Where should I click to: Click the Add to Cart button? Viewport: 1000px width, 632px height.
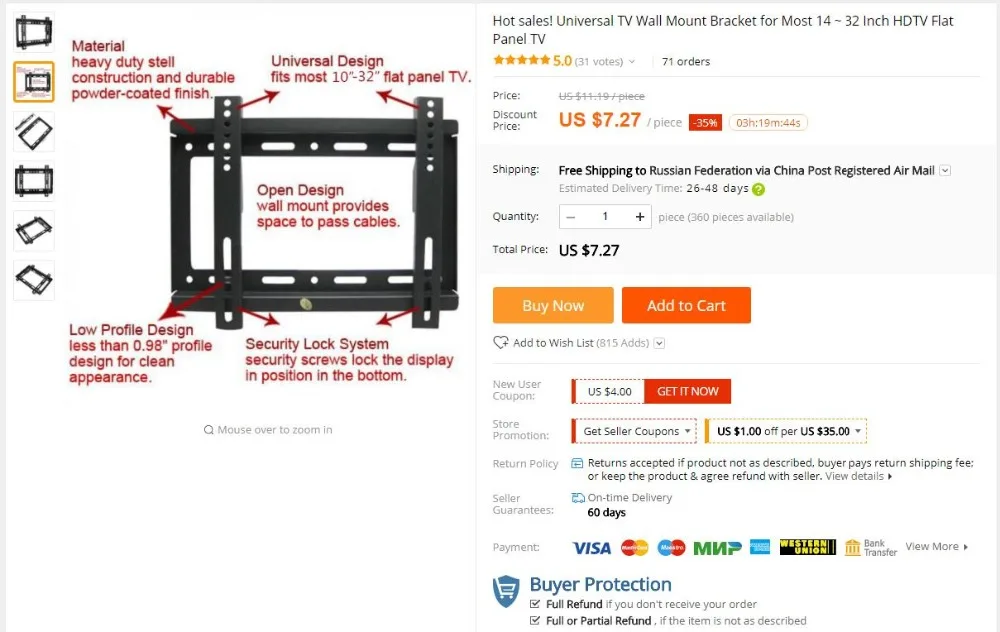tap(686, 305)
